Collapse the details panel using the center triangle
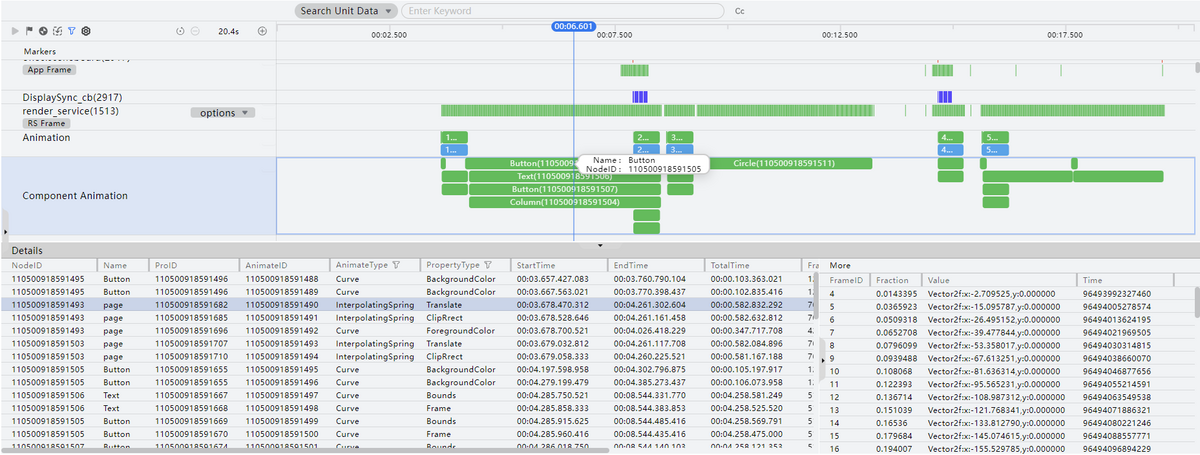Image resolution: width=1200 pixels, height=455 pixels. tap(600, 244)
